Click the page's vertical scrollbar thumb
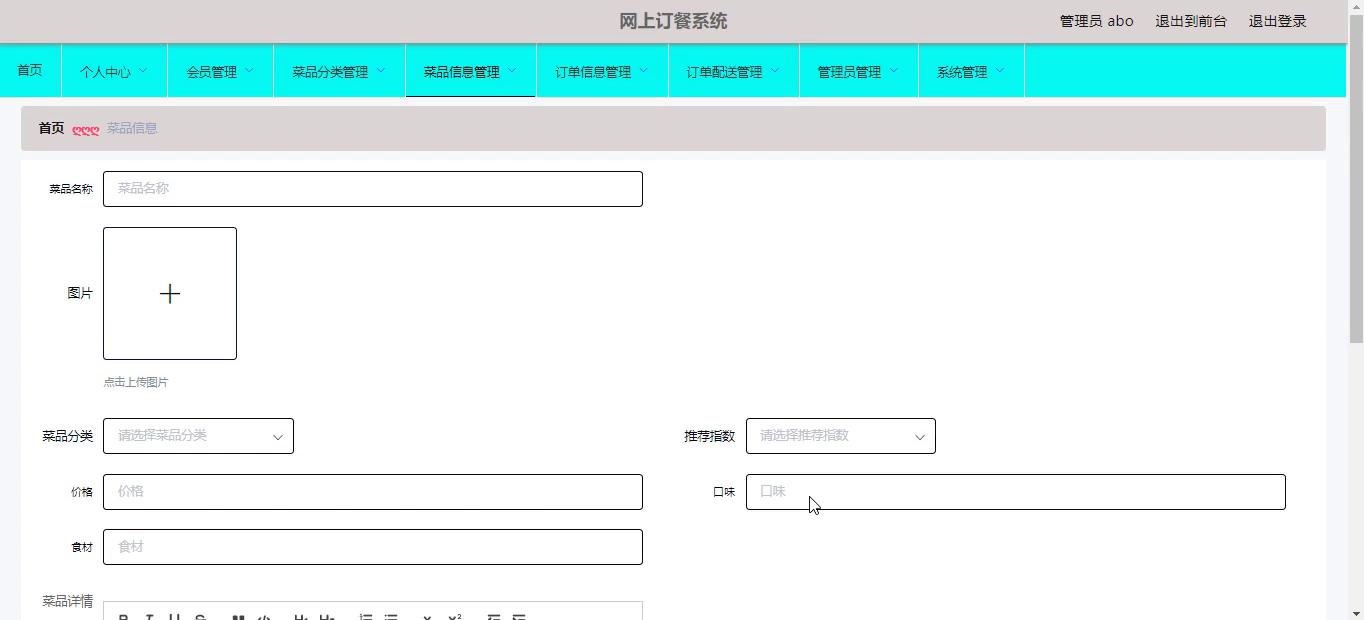Screen dimensions: 1364x620 click(1356, 180)
